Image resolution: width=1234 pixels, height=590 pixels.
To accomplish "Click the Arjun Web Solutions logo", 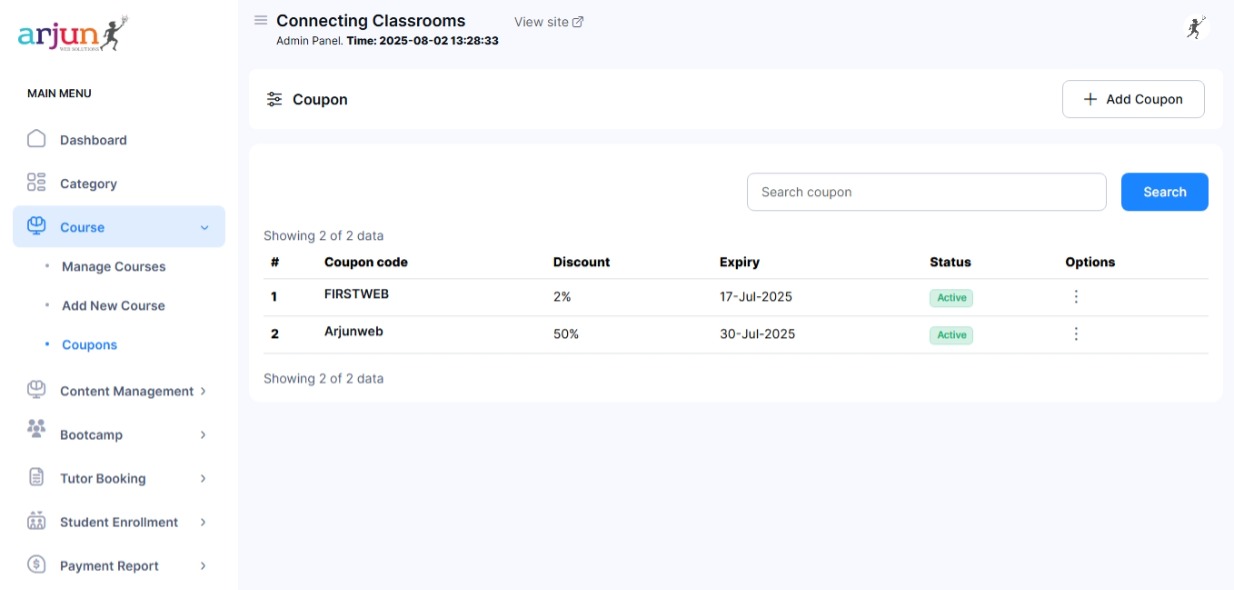I will pos(73,34).
